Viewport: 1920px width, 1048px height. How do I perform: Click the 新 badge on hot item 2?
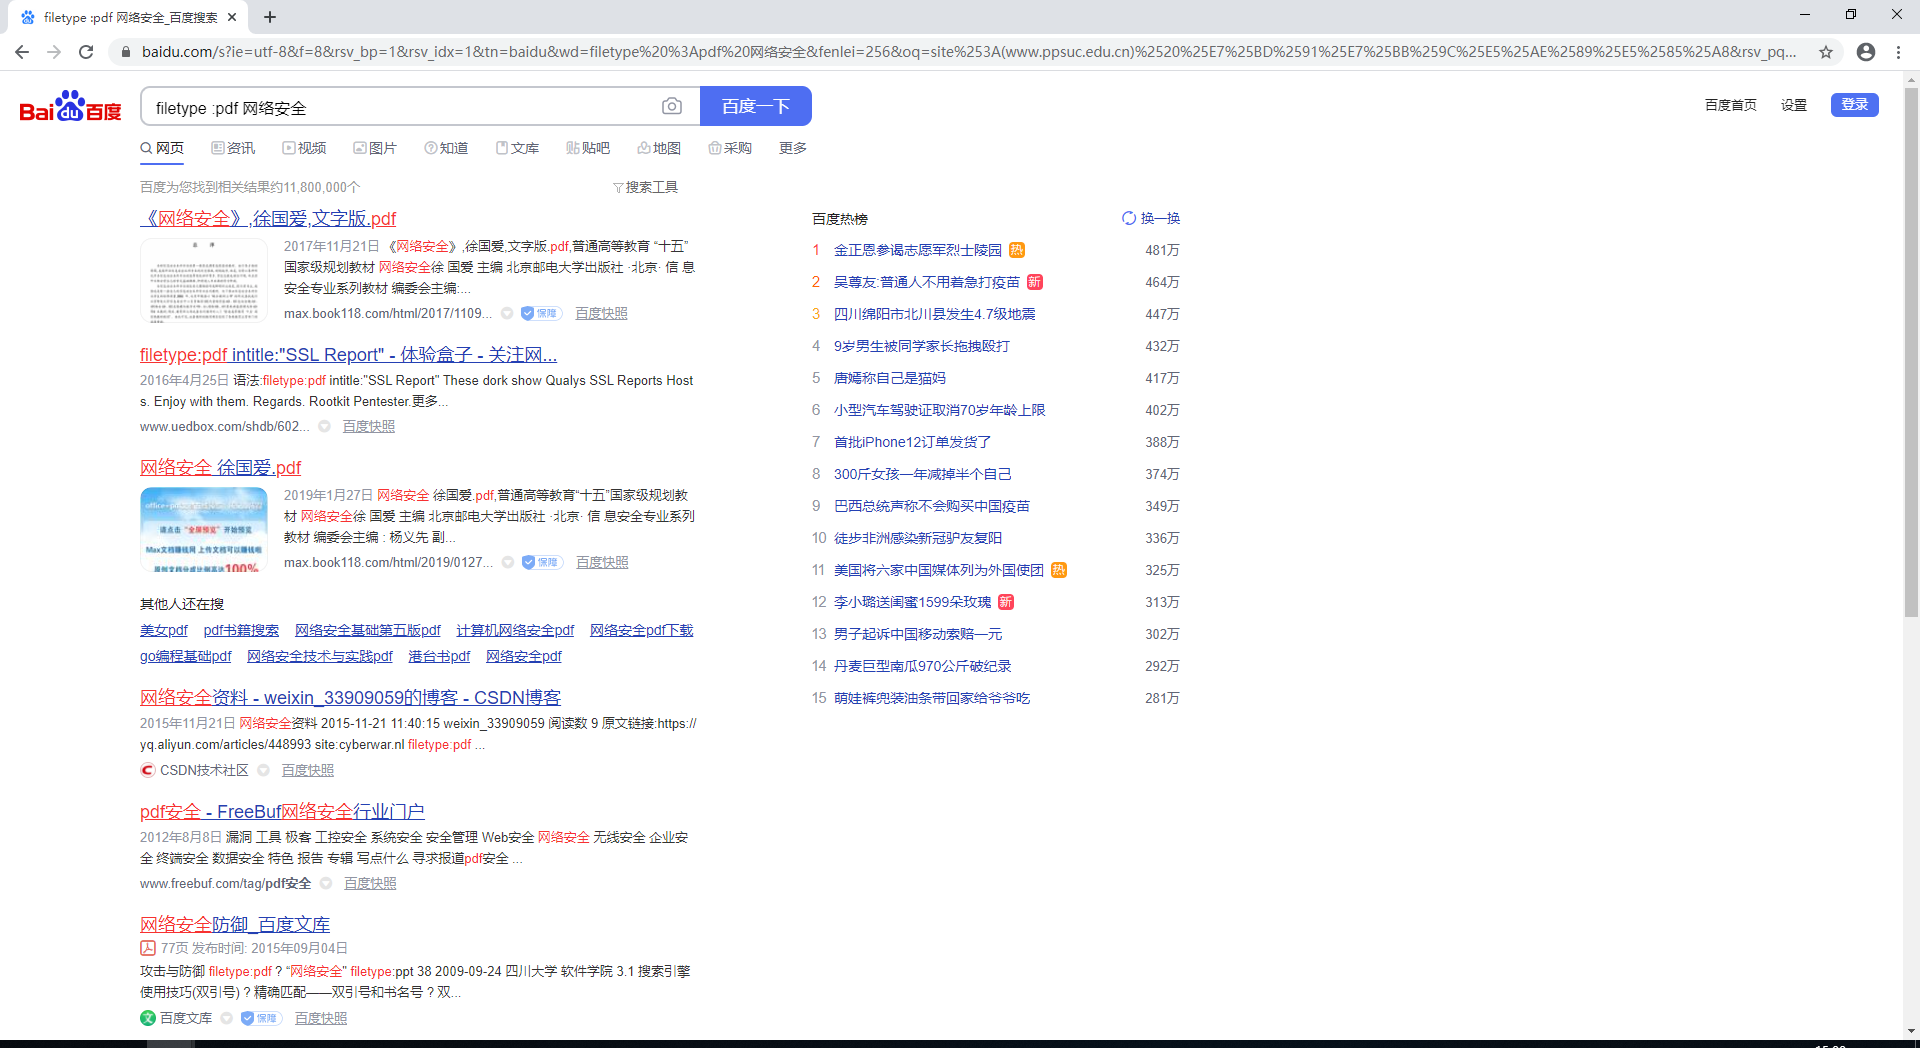point(1035,282)
